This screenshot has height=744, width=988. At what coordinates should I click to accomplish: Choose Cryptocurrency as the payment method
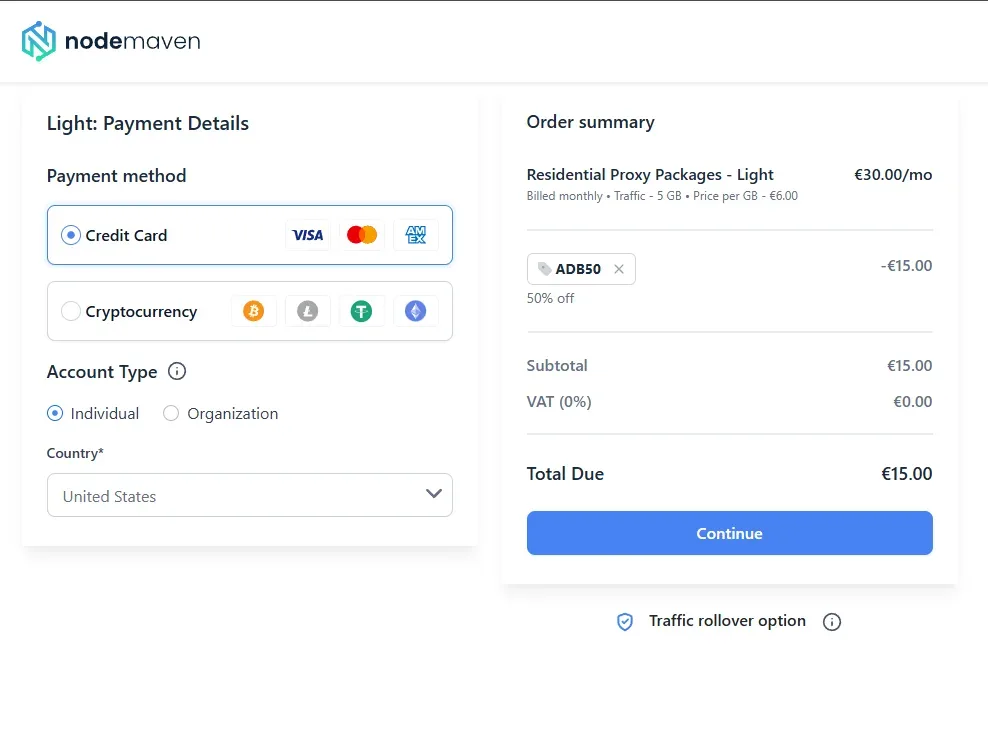(71, 311)
